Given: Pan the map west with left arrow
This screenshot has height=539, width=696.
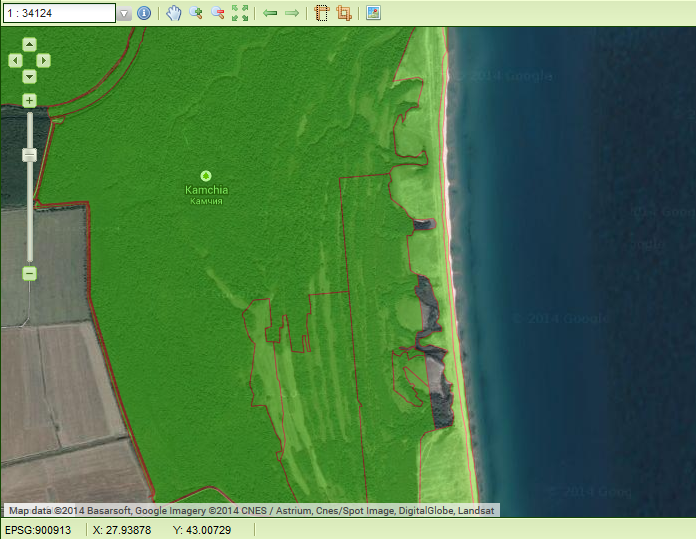Looking at the screenshot, I should (x=15, y=61).
